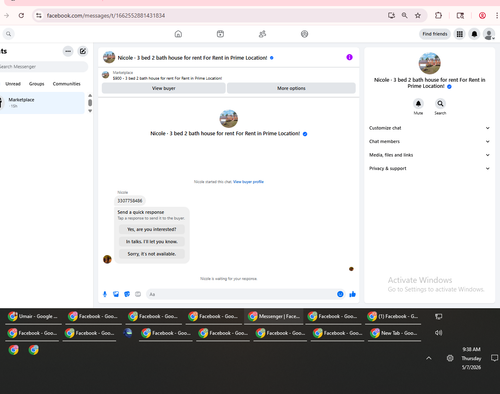The width and height of the screenshot is (500, 394).
Task: Click the address bar URL
Action: [x=106, y=15]
